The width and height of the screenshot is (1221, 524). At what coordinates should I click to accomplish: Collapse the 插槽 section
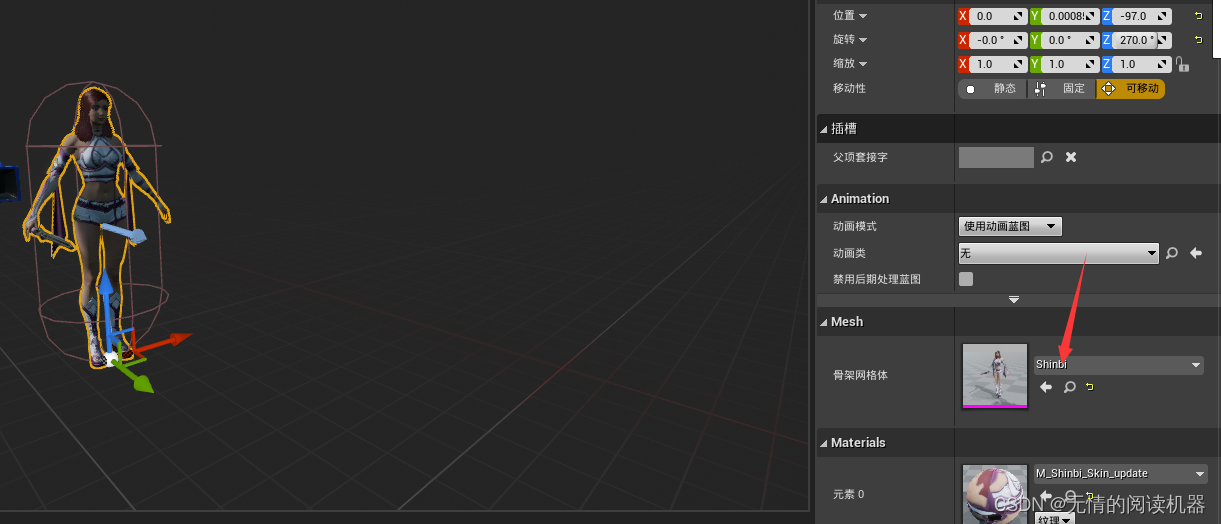[x=825, y=129]
